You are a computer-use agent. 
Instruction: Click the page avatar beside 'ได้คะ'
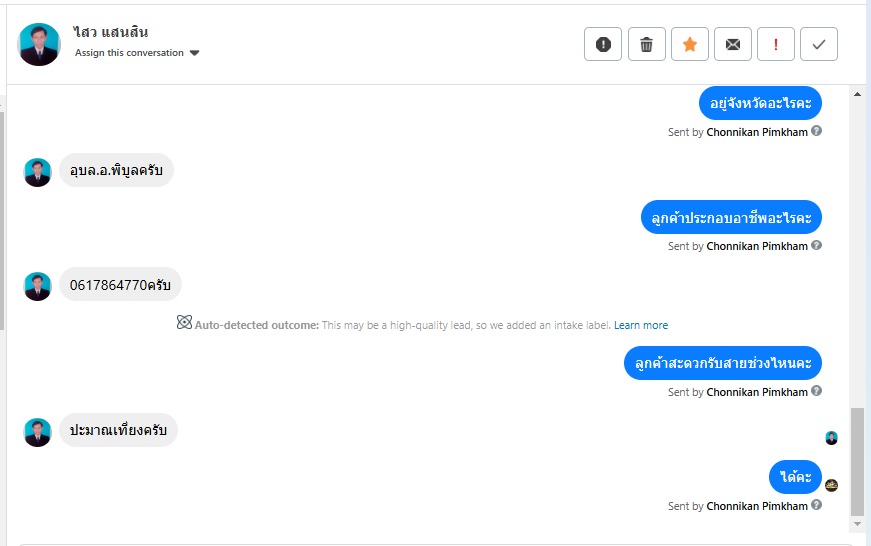(831, 485)
